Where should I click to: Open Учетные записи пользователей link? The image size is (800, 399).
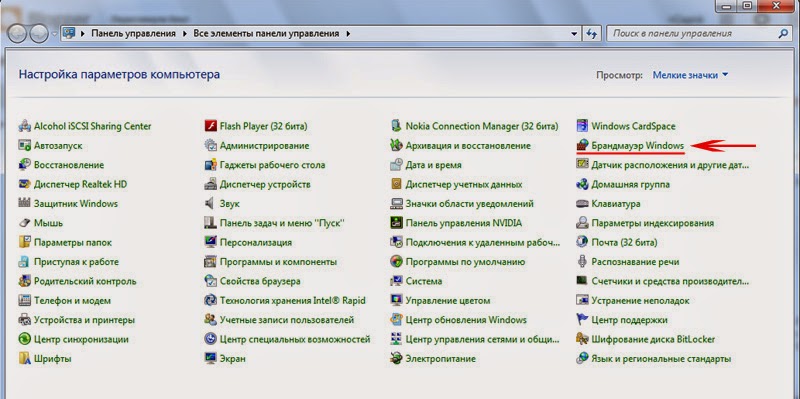pyautogui.click(x=287, y=320)
